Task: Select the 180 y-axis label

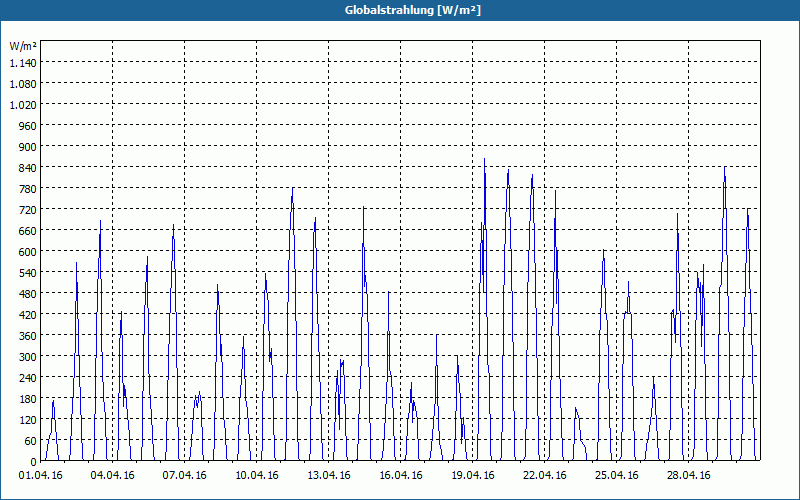Action: point(28,398)
